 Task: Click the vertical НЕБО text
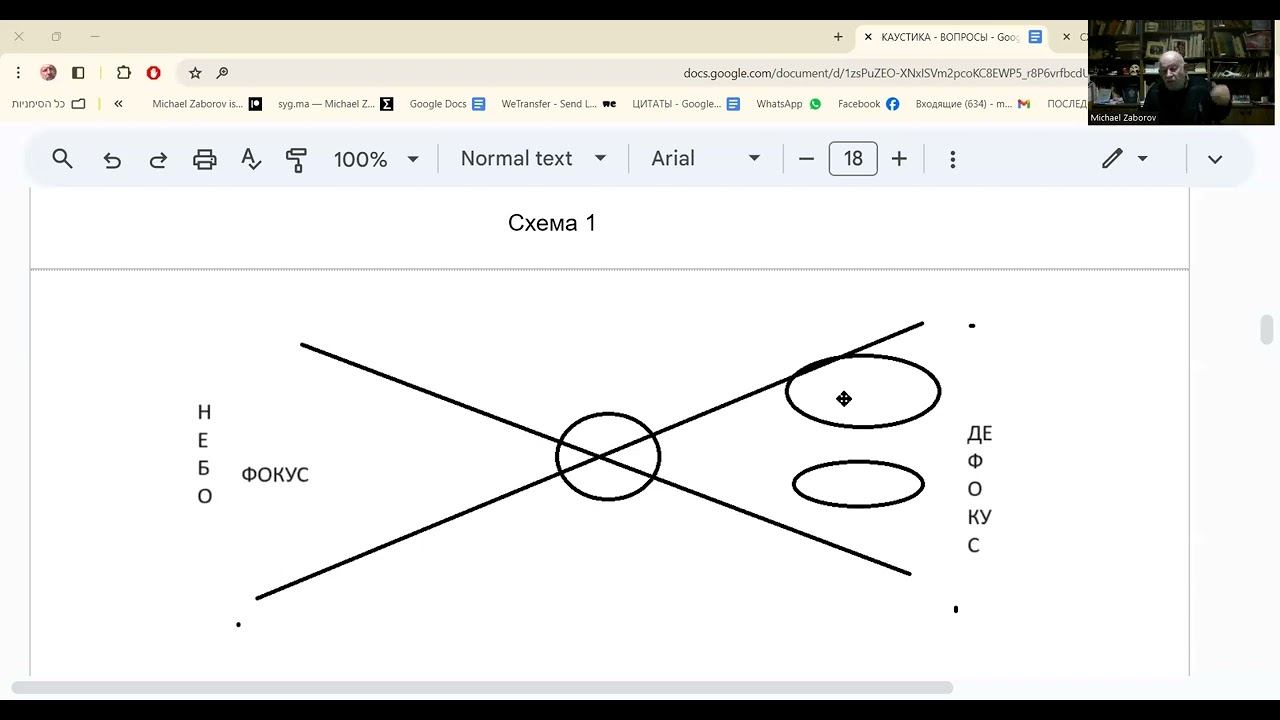click(204, 454)
